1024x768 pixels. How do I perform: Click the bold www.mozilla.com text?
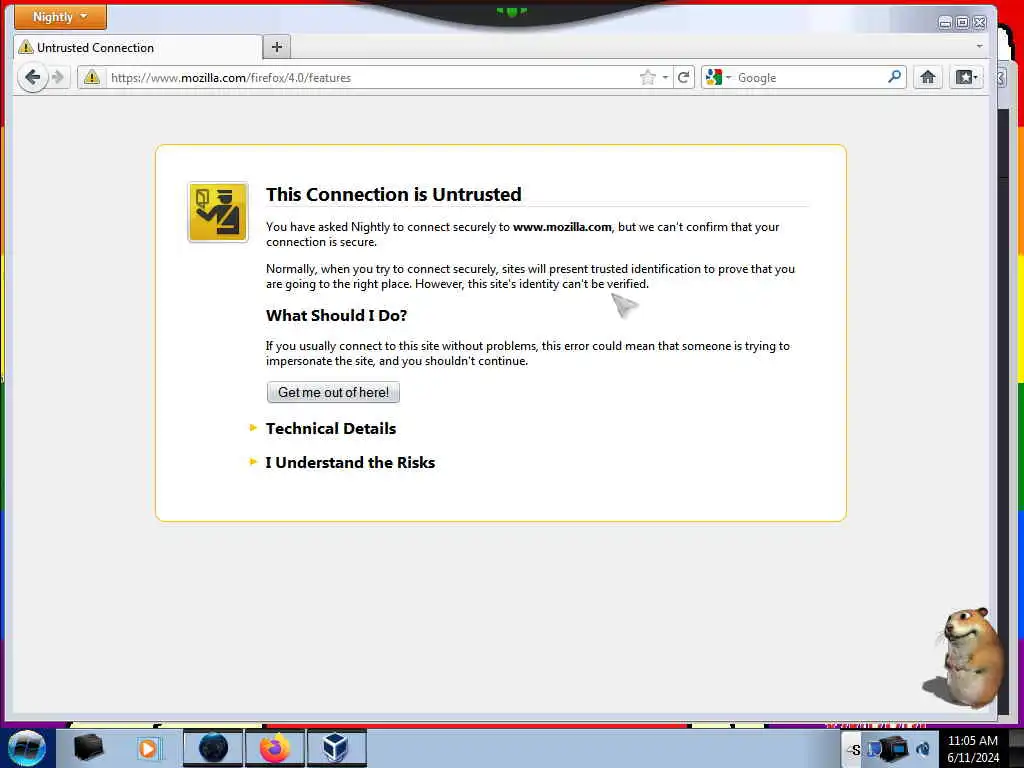(562, 227)
